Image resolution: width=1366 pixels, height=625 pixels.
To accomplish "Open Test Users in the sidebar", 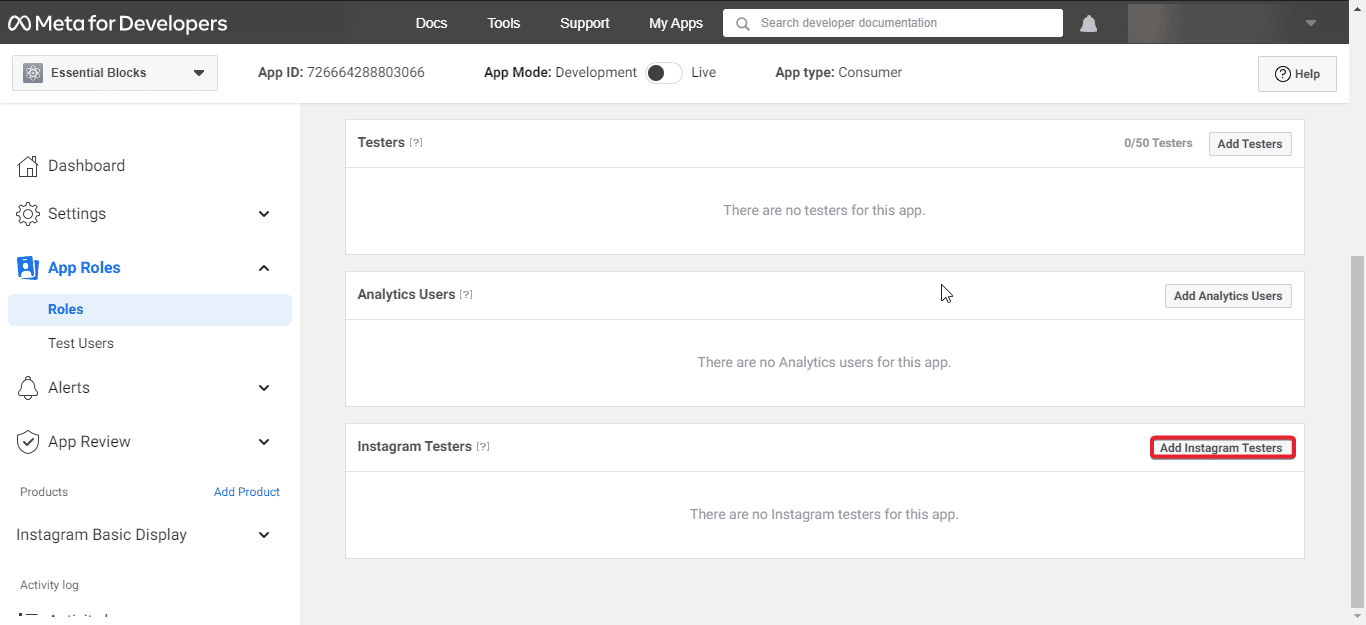I will pos(81,344).
